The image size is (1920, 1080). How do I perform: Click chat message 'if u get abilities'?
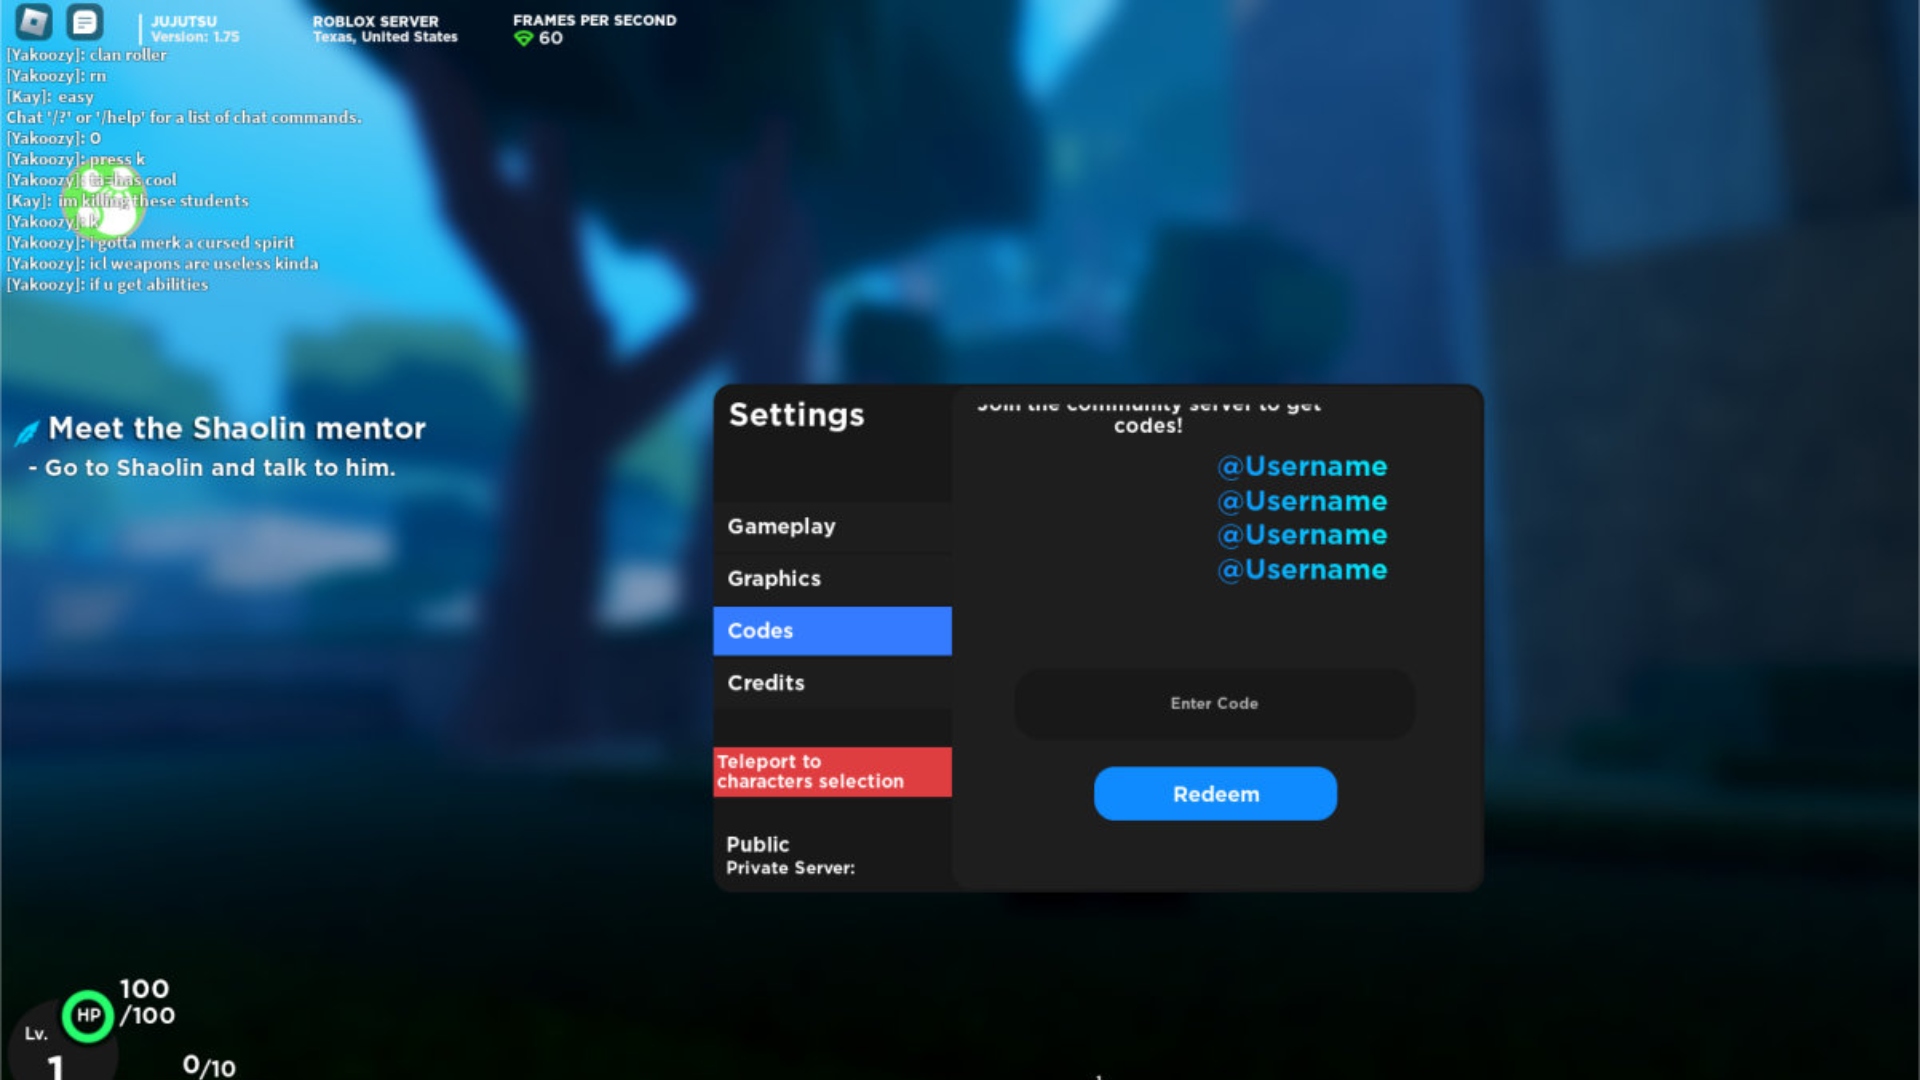point(107,285)
